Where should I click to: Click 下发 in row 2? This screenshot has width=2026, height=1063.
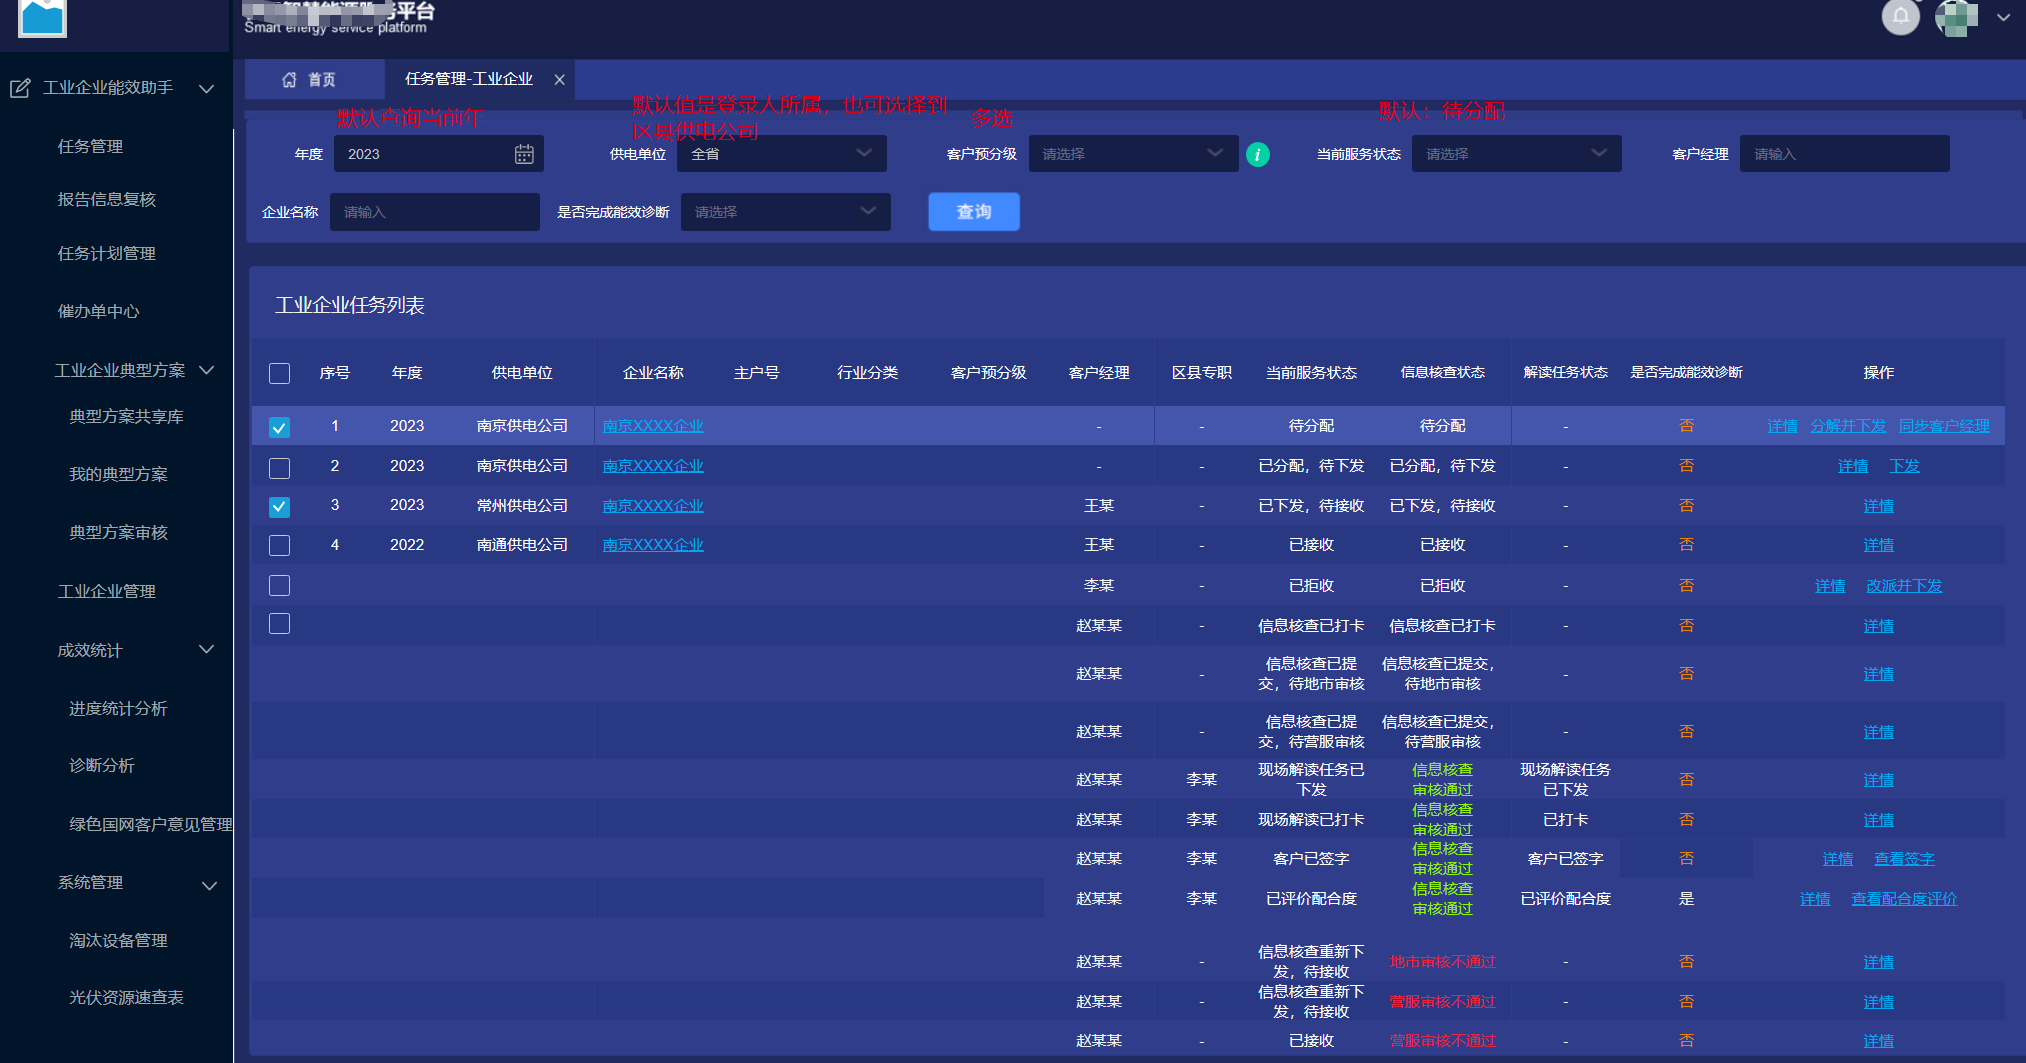1904,466
